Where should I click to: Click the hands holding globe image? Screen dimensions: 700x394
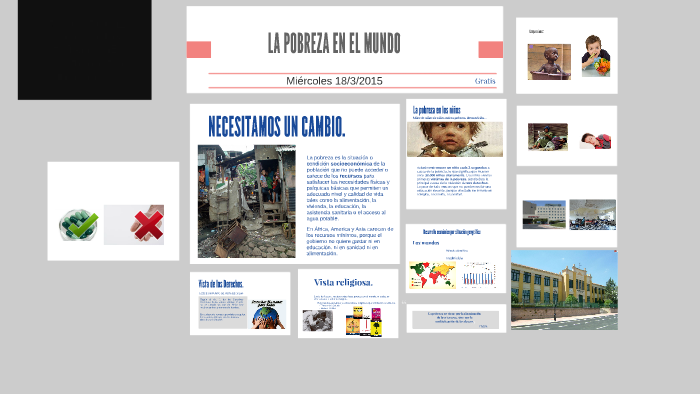[268, 314]
